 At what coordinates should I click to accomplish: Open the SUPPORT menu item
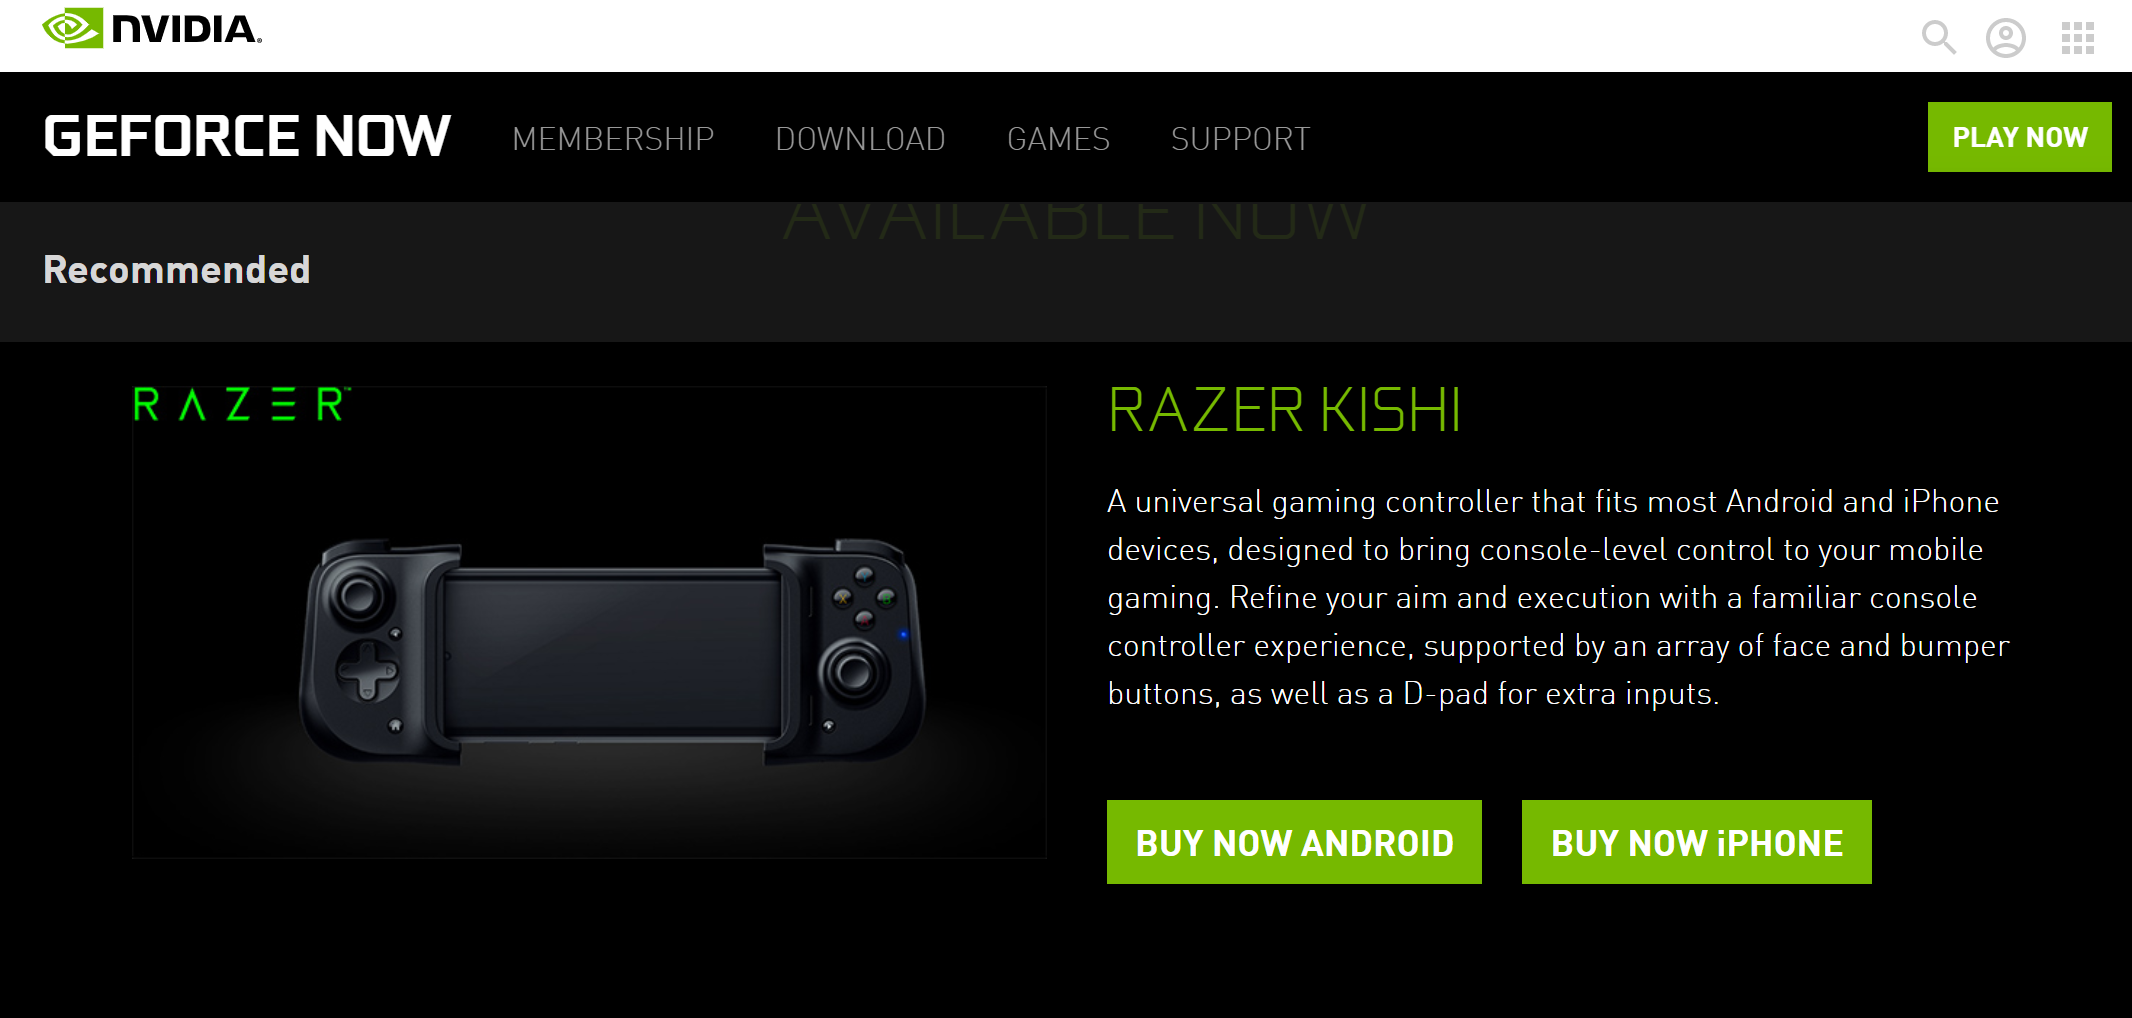click(1240, 138)
